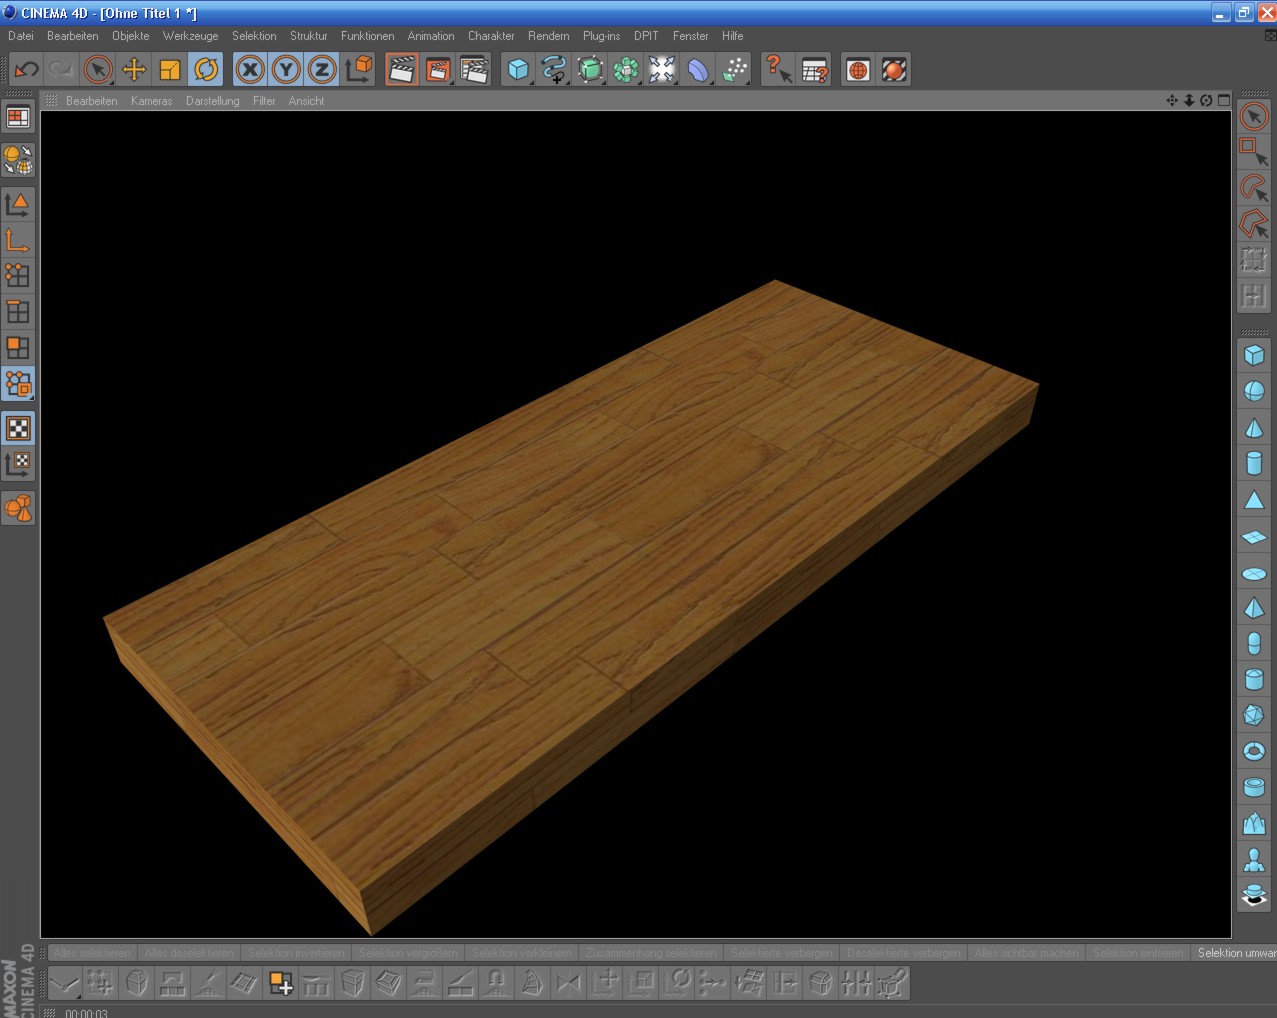The height and width of the screenshot is (1018, 1277).
Task: Choose the lasso (freehand) selection tool
Action: [x=1254, y=188]
